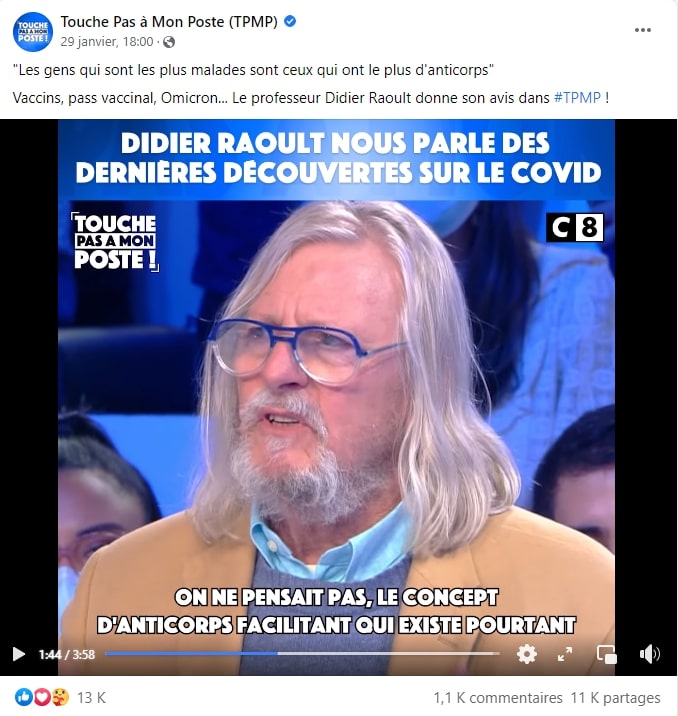678x716 pixels.
Task: Click the blue verified badge
Action: [290, 21]
